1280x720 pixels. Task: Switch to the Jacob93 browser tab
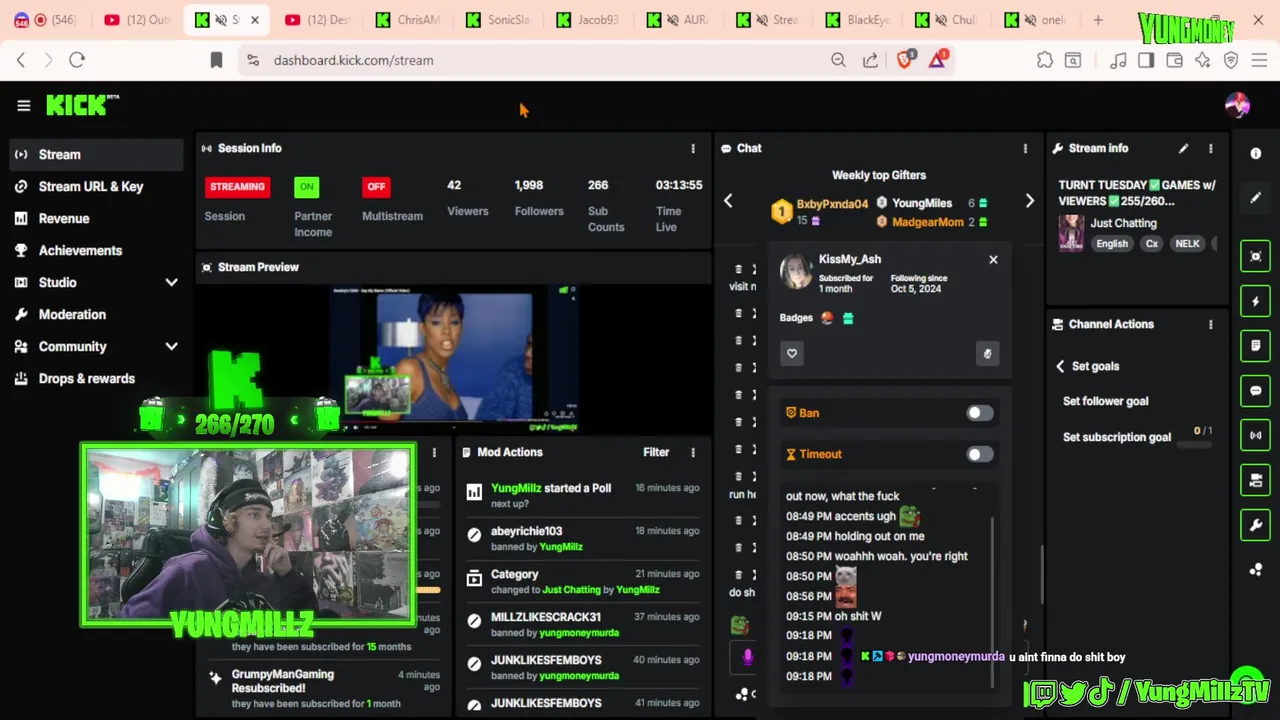click(x=587, y=20)
